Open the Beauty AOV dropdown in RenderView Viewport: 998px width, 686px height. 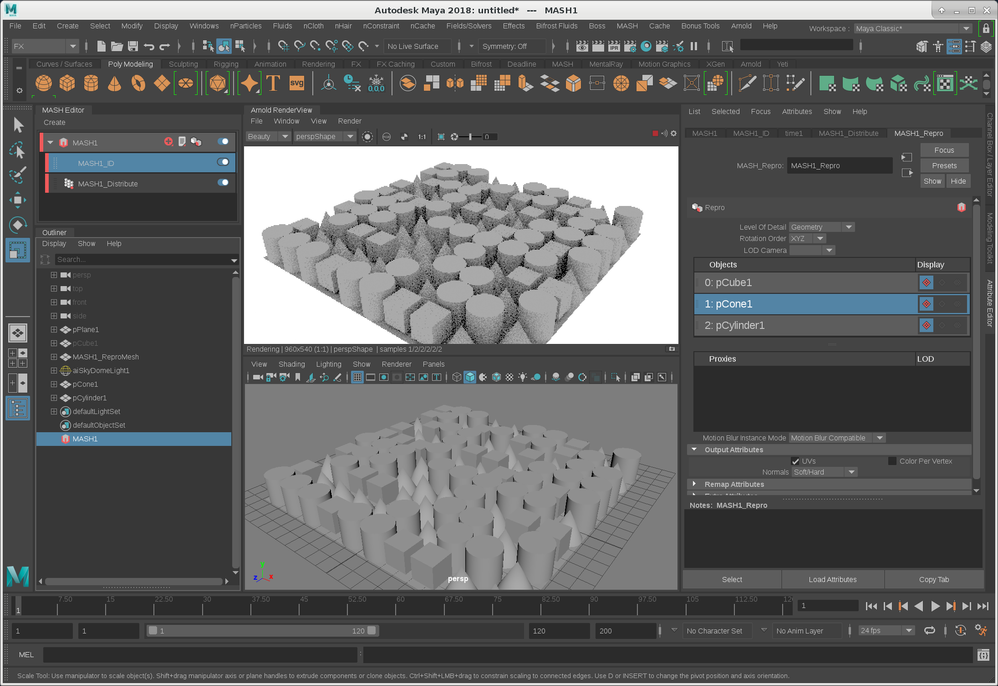click(x=267, y=137)
